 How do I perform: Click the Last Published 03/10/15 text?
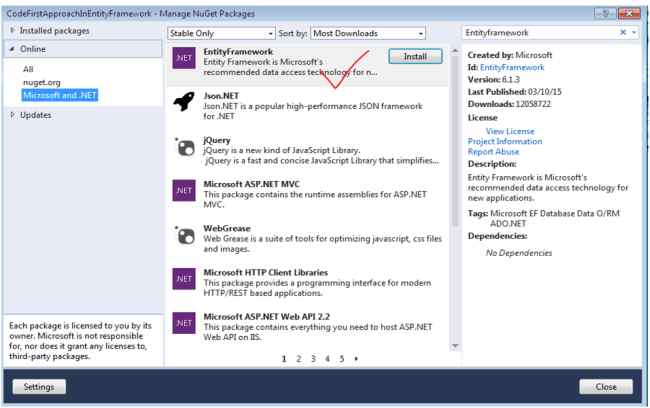514,92
